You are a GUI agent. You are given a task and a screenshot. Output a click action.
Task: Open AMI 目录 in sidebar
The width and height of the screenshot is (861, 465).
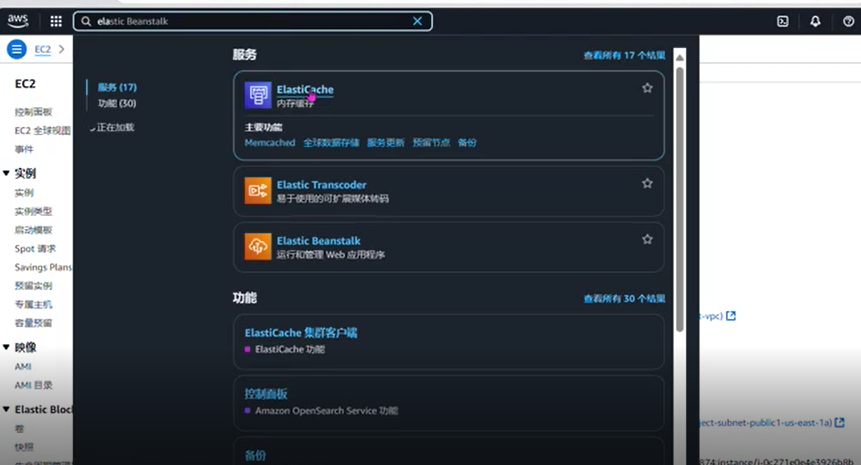33,385
